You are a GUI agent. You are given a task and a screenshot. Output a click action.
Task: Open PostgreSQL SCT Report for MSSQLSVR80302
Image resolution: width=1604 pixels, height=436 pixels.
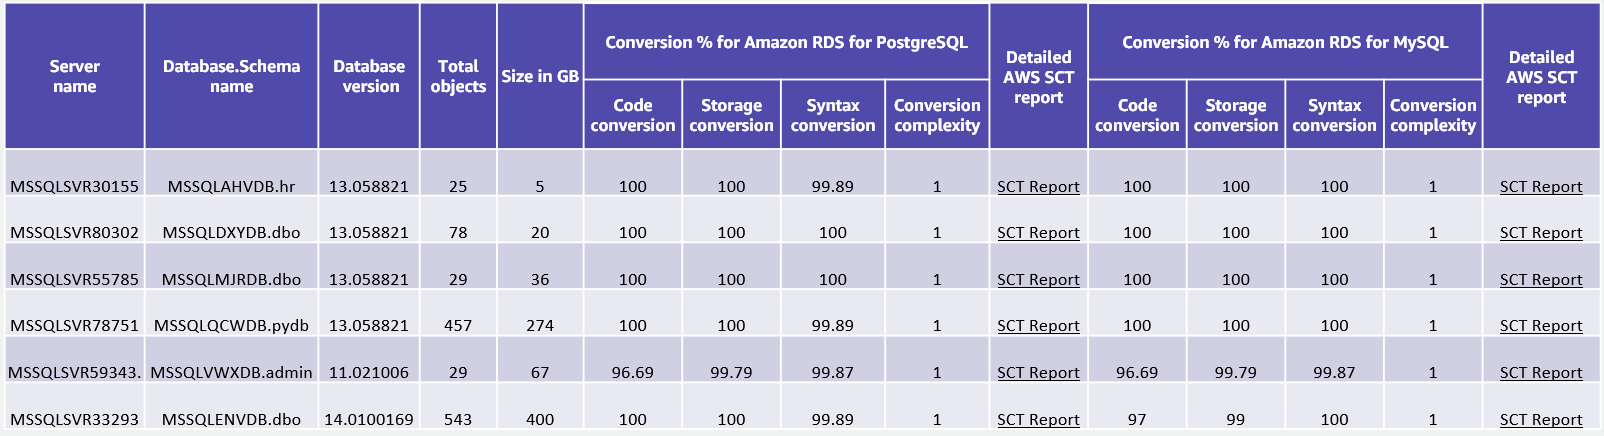pos(1038,233)
